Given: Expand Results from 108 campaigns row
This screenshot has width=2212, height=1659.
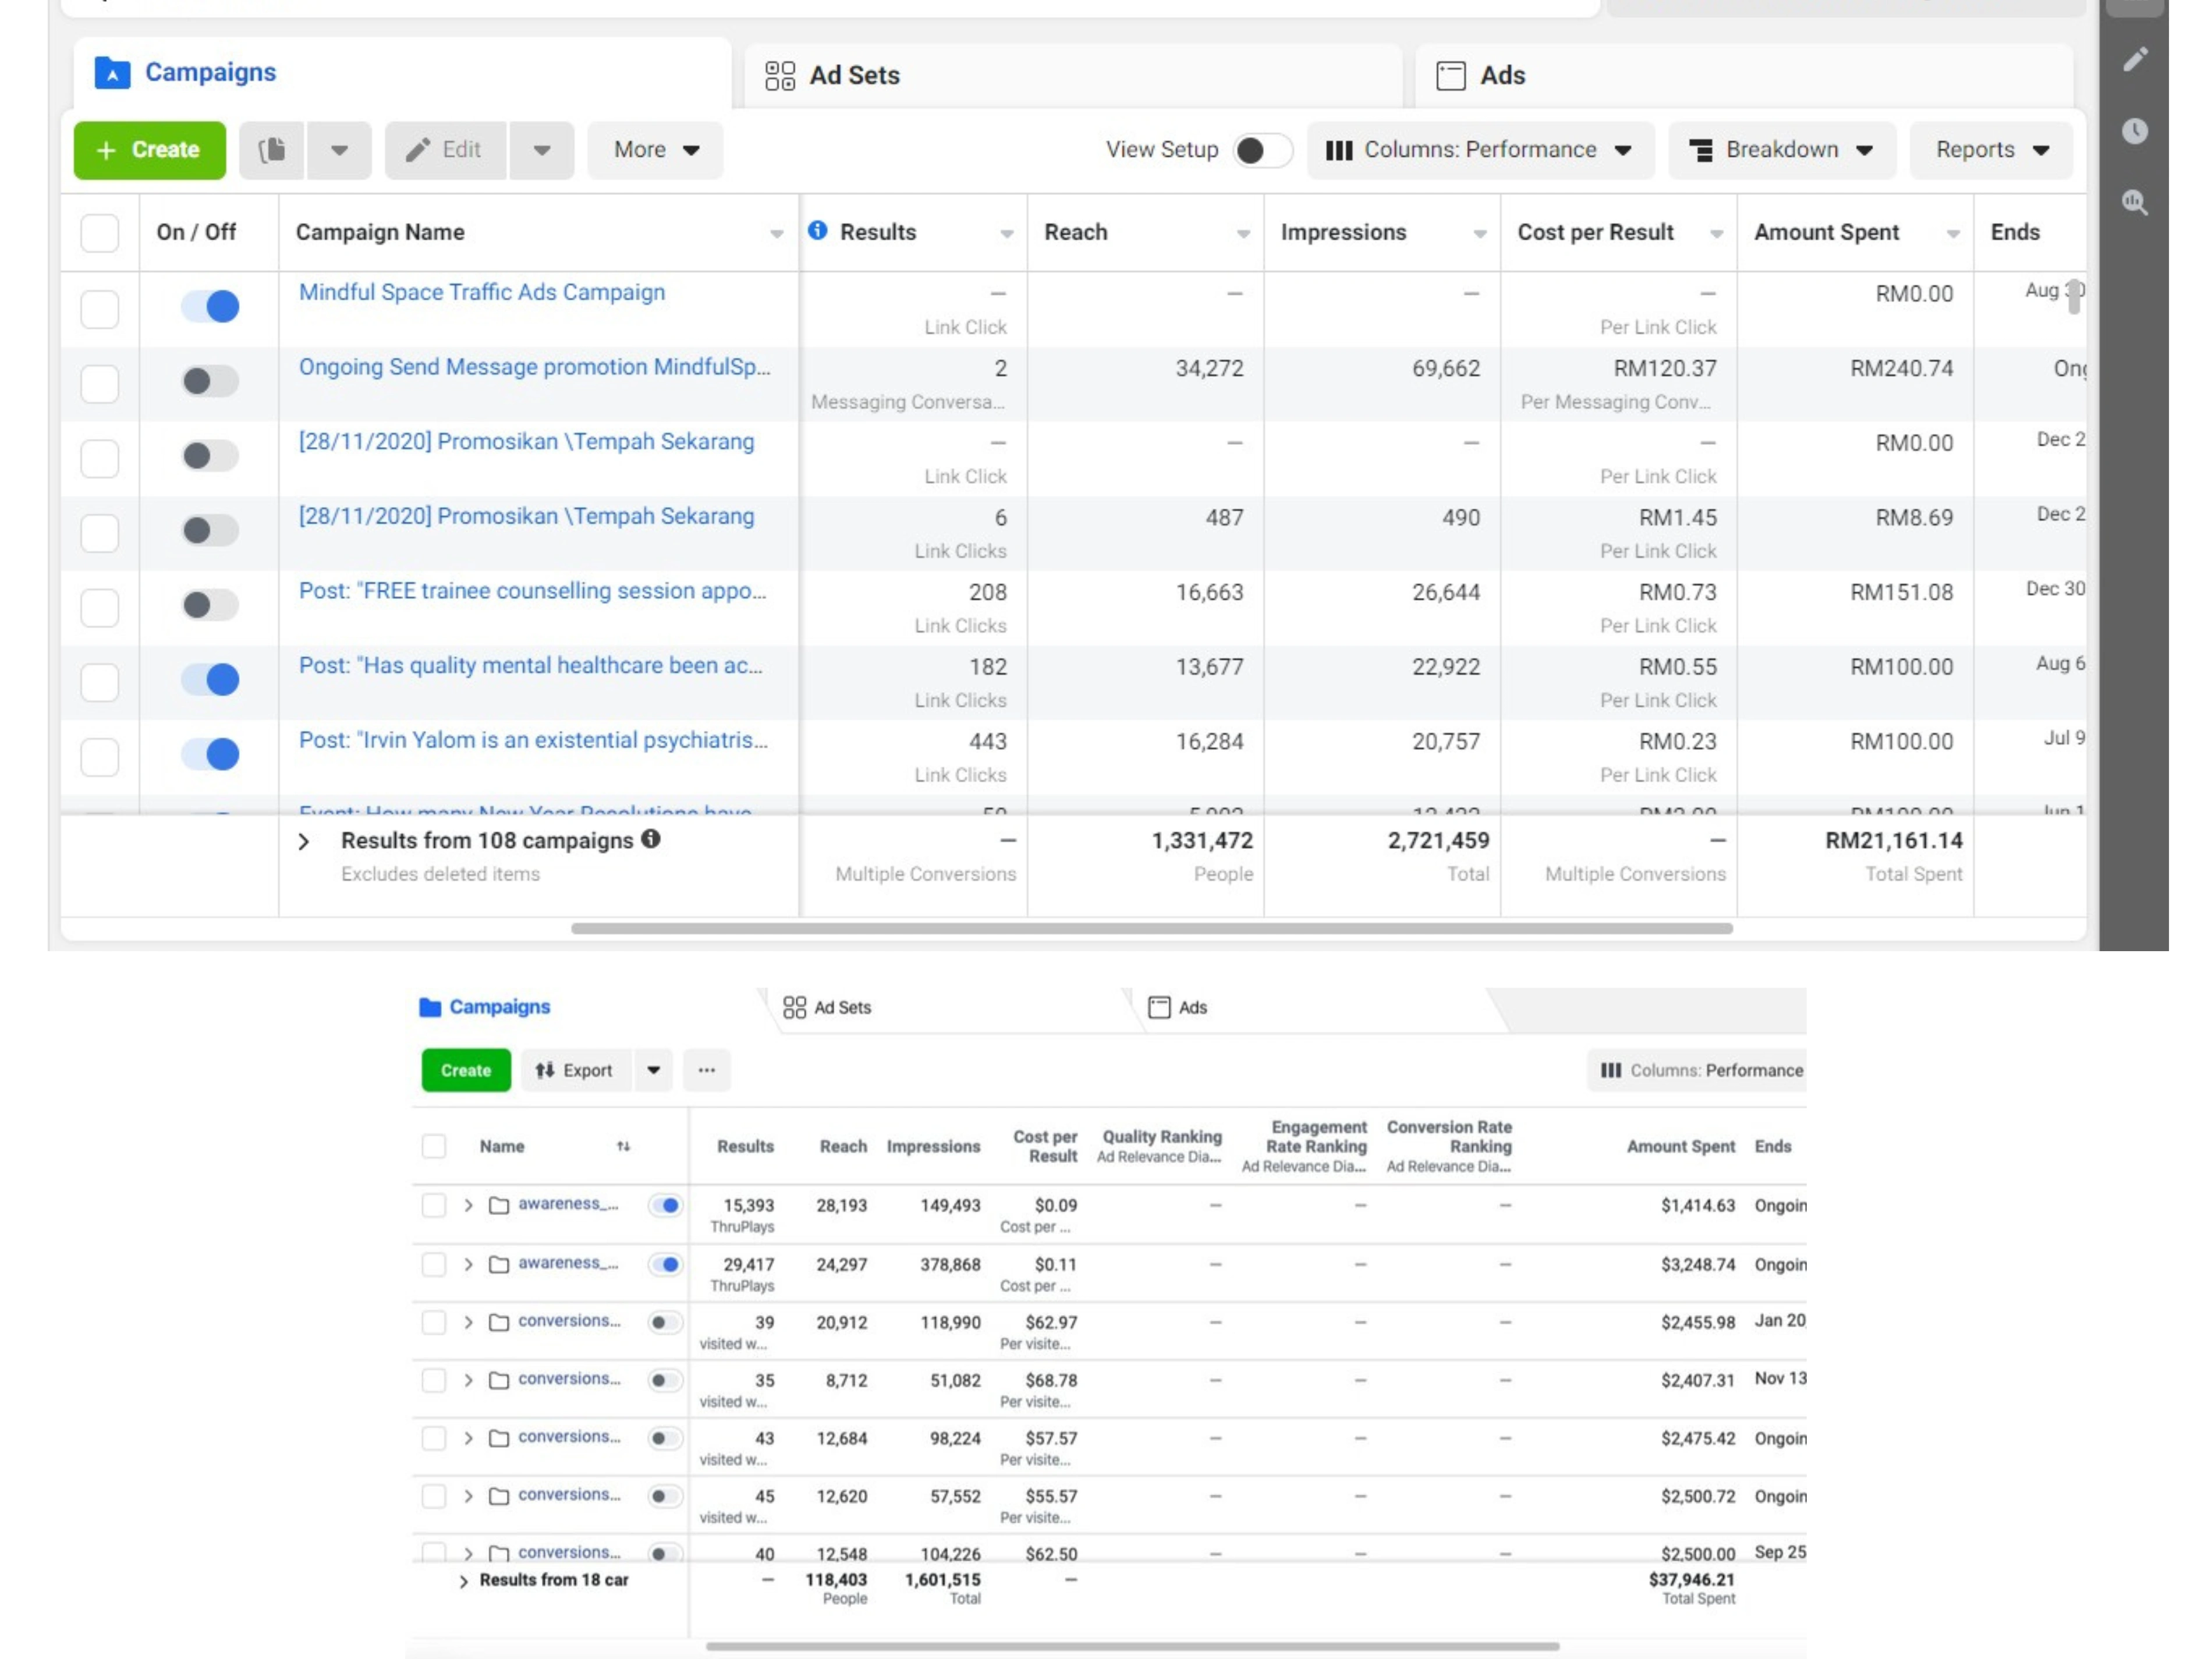Looking at the screenshot, I should (304, 842).
